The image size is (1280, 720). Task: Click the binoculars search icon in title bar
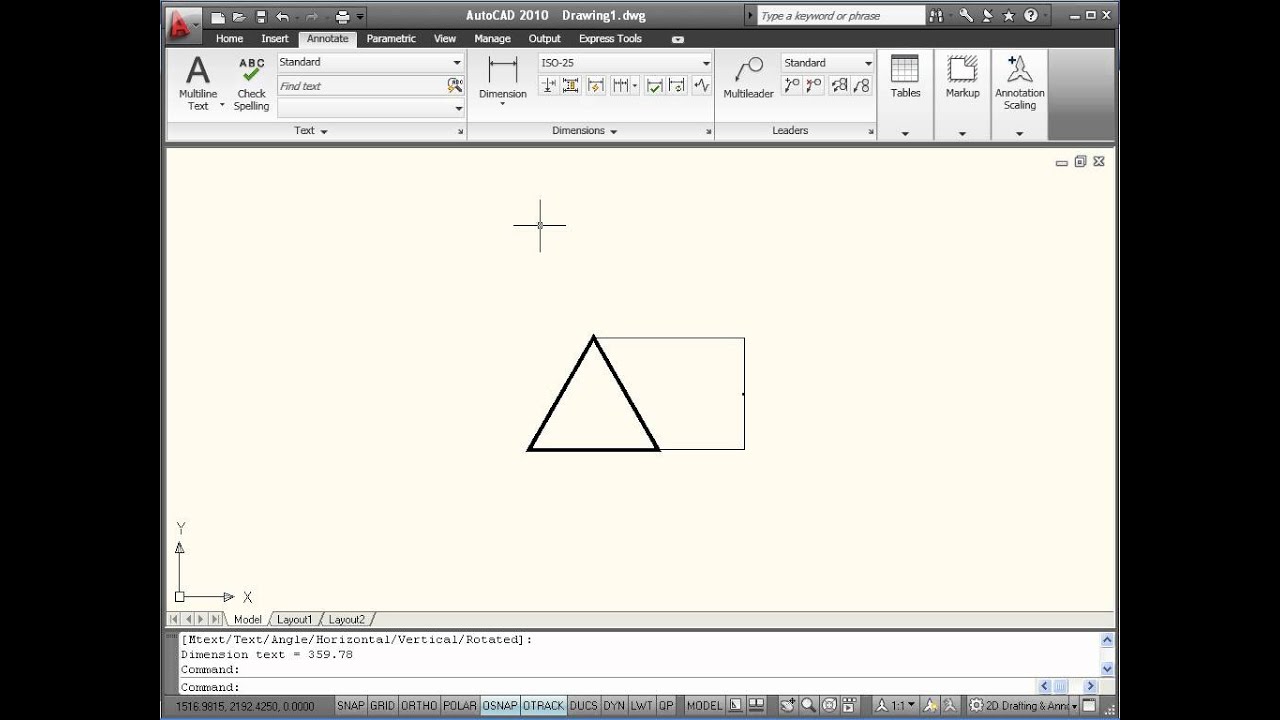[x=936, y=16]
